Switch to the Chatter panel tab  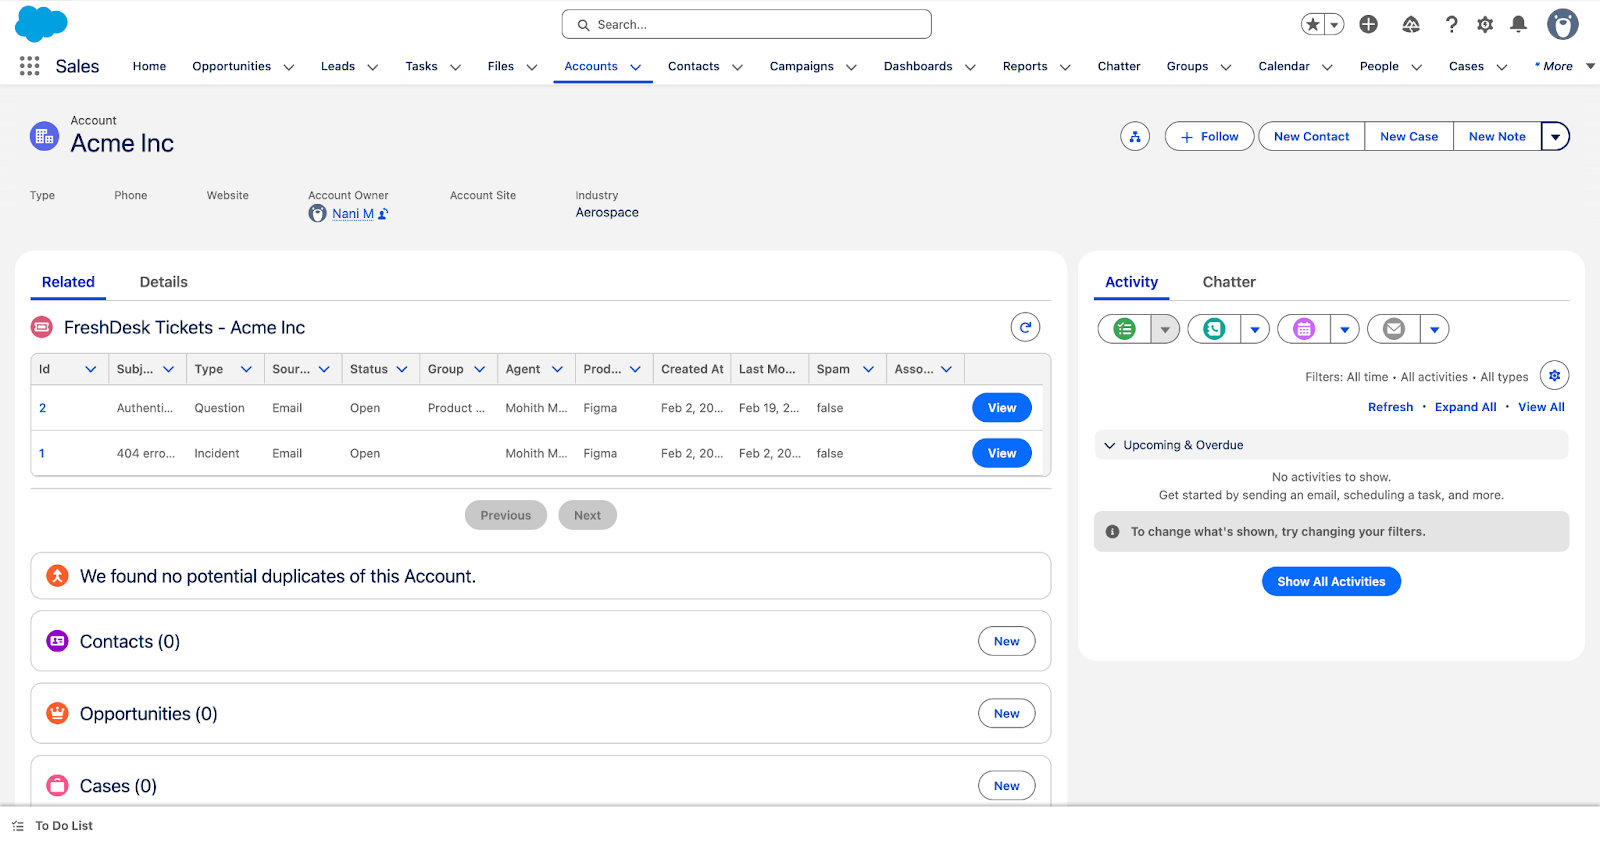pyautogui.click(x=1229, y=282)
